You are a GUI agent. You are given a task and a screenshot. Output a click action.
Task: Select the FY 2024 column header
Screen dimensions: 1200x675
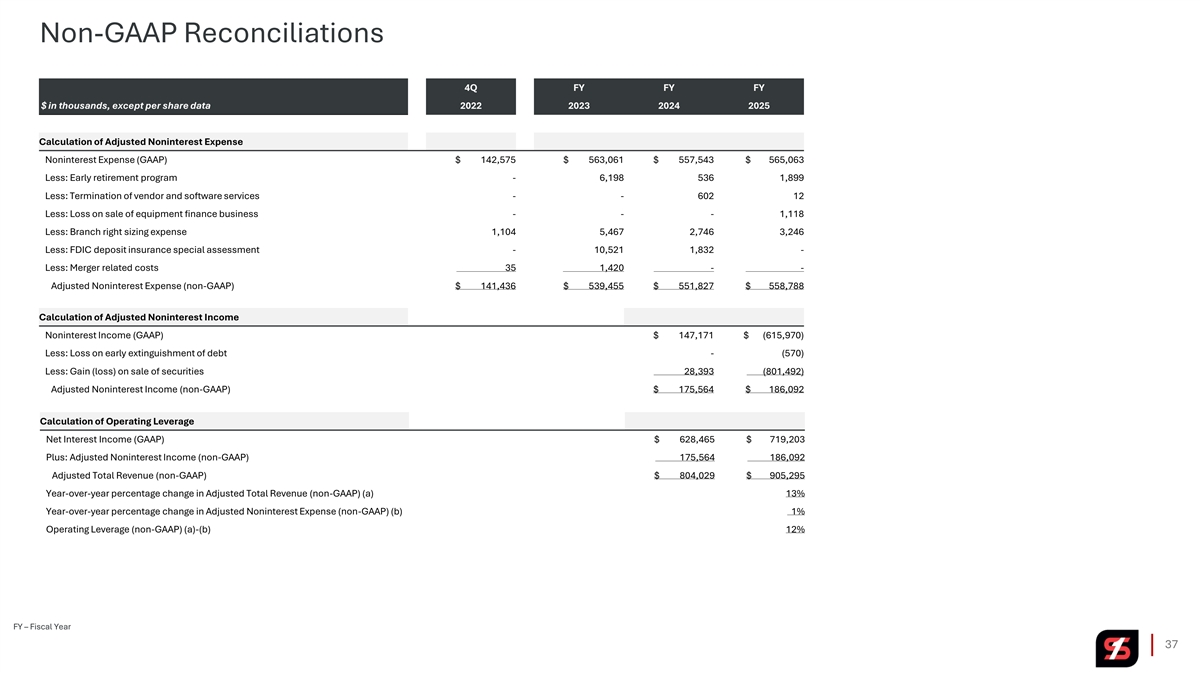point(669,96)
